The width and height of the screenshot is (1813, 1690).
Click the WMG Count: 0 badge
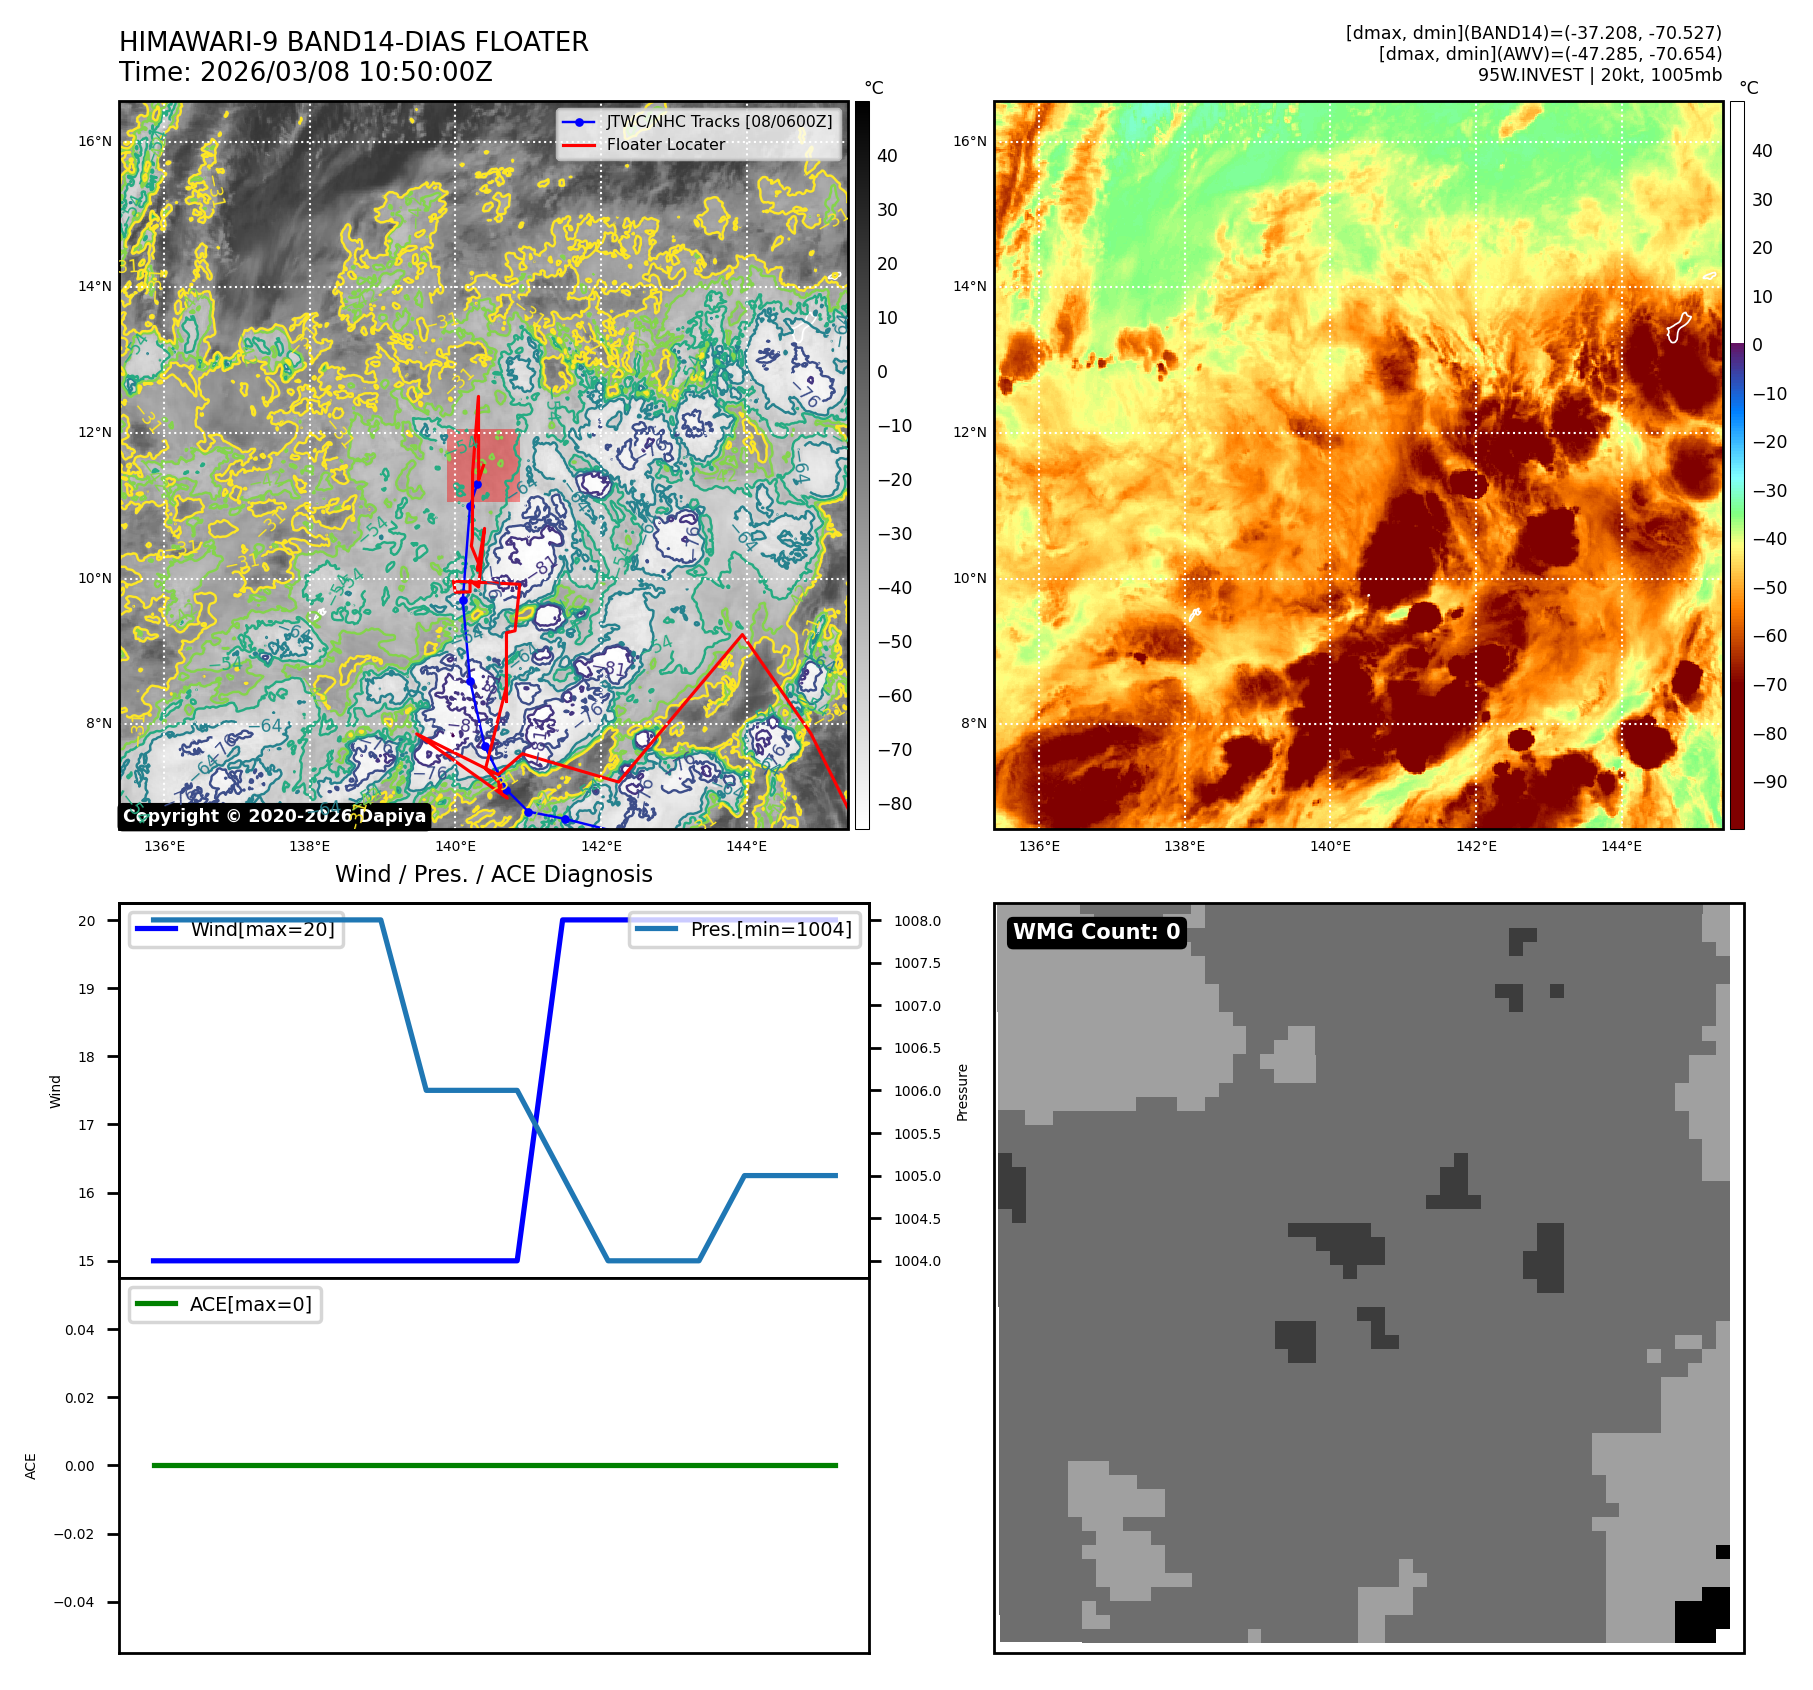click(1096, 932)
